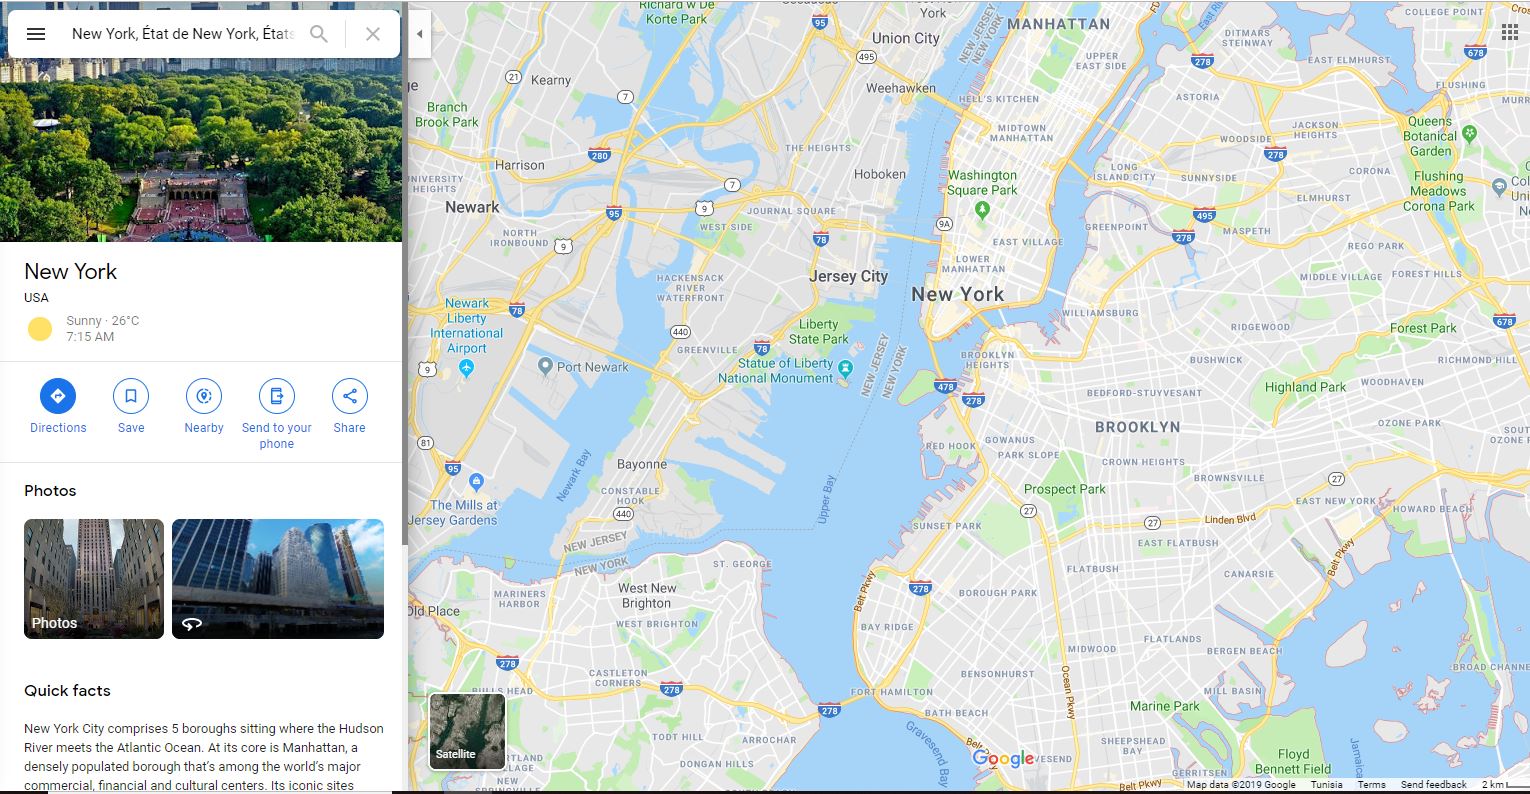
Task: Click the search box with New York text
Action: pos(183,34)
